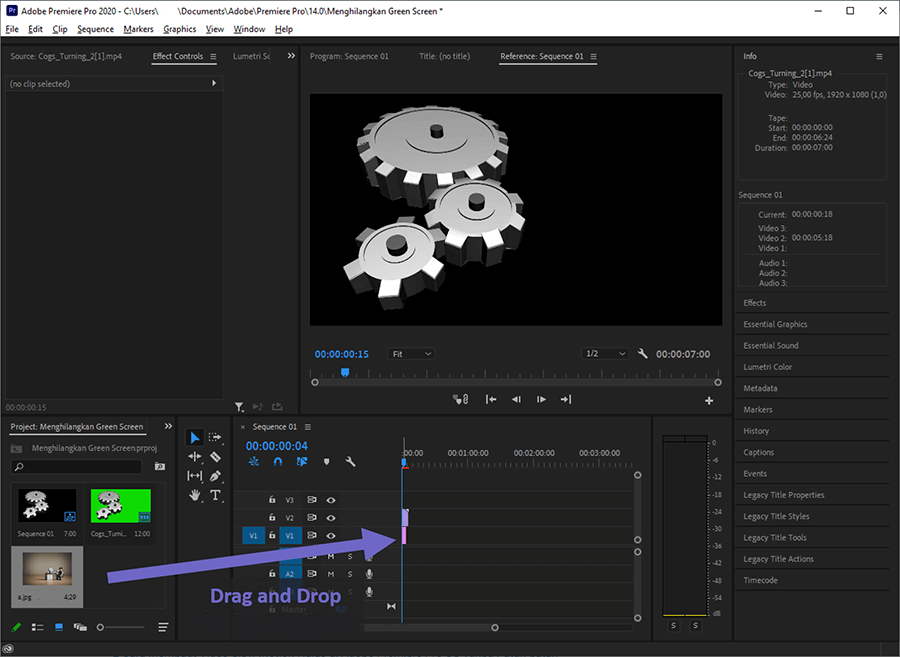Screen dimensions: 900x657
Task: Switch to the Title: (no title) tab
Action: 444,56
